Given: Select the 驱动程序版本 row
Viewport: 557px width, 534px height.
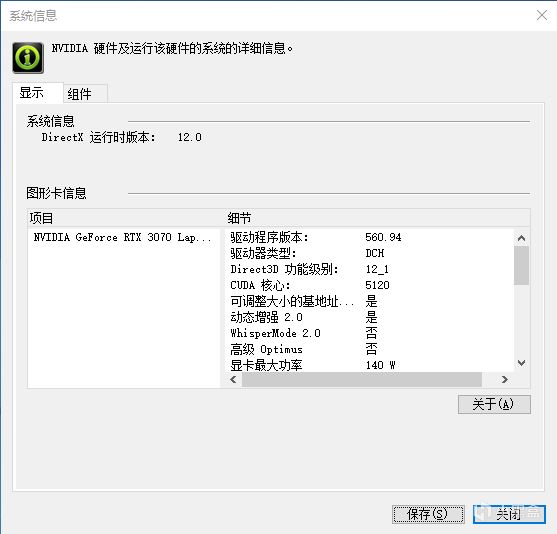Looking at the screenshot, I should (369, 237).
